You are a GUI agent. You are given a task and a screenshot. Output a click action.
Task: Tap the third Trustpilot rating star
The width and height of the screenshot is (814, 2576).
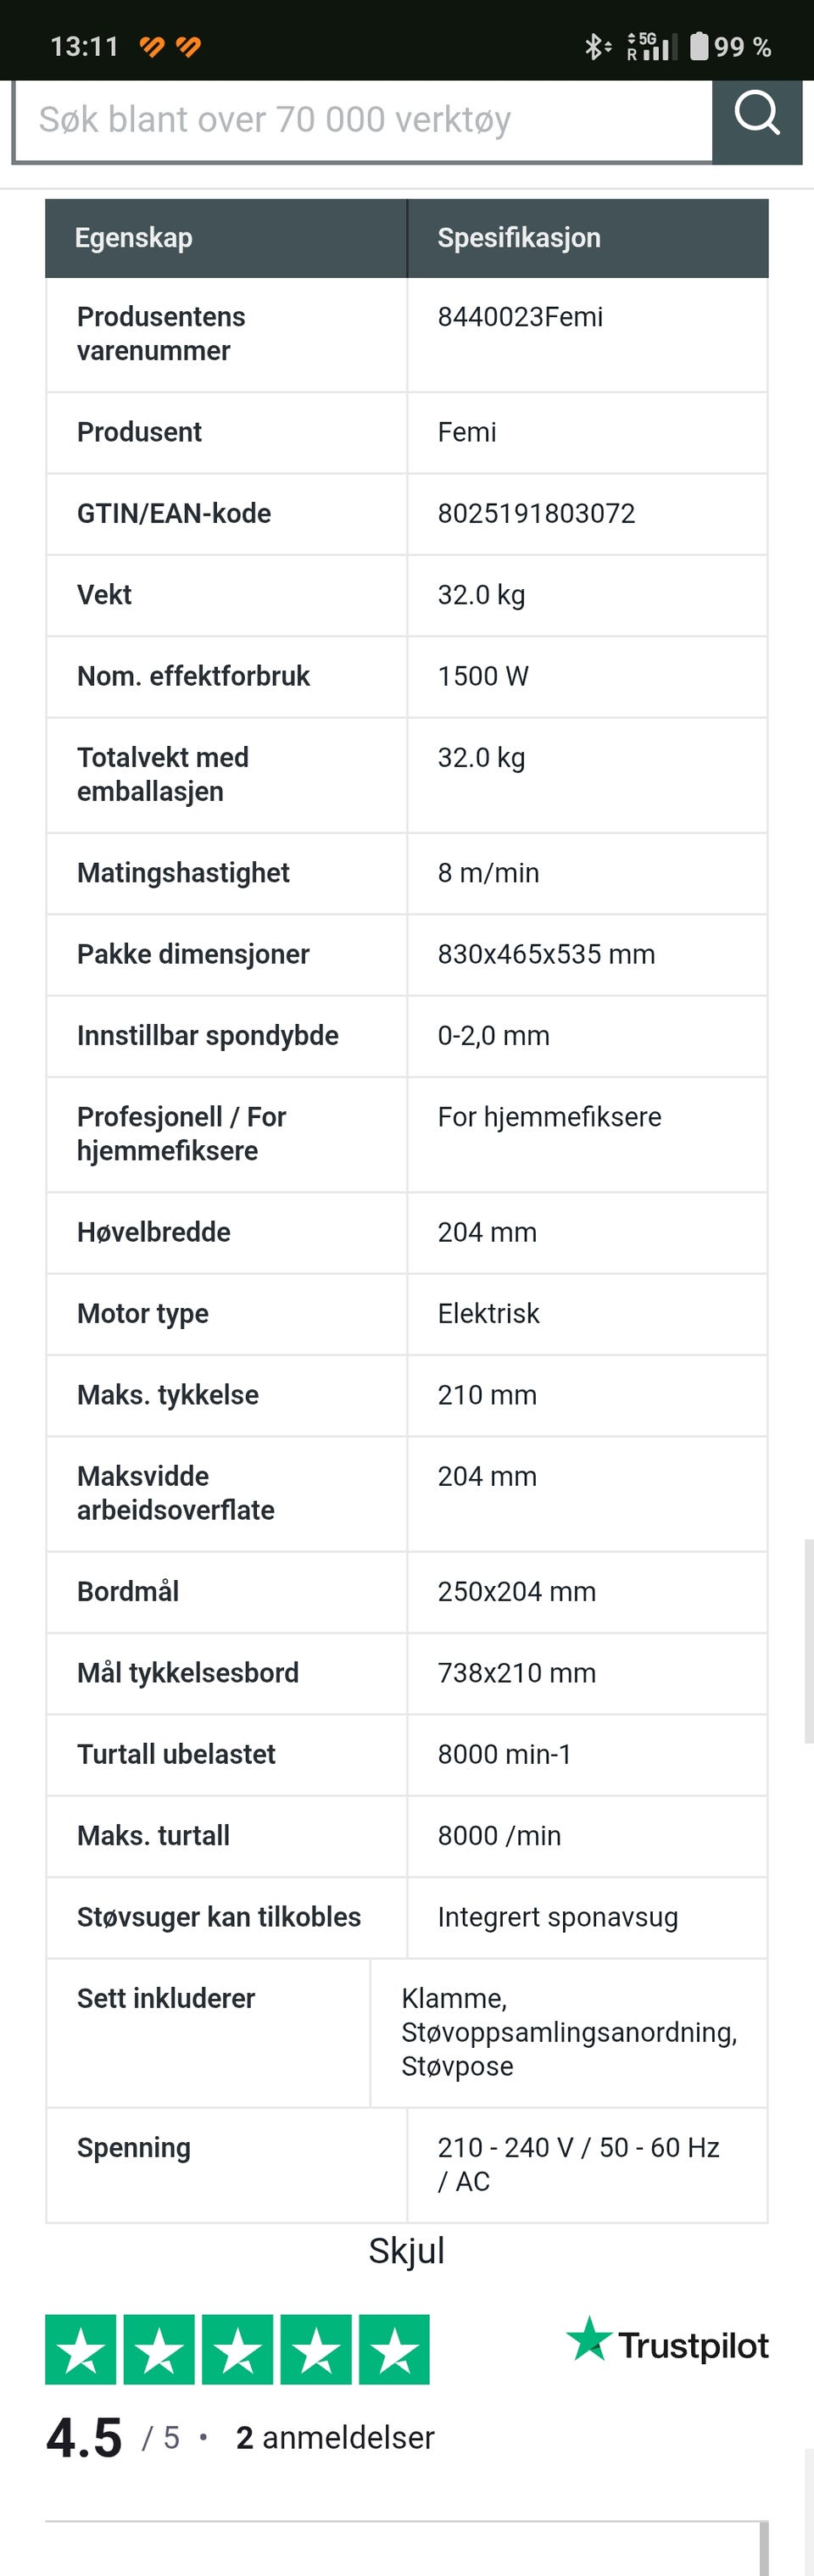[237, 2349]
